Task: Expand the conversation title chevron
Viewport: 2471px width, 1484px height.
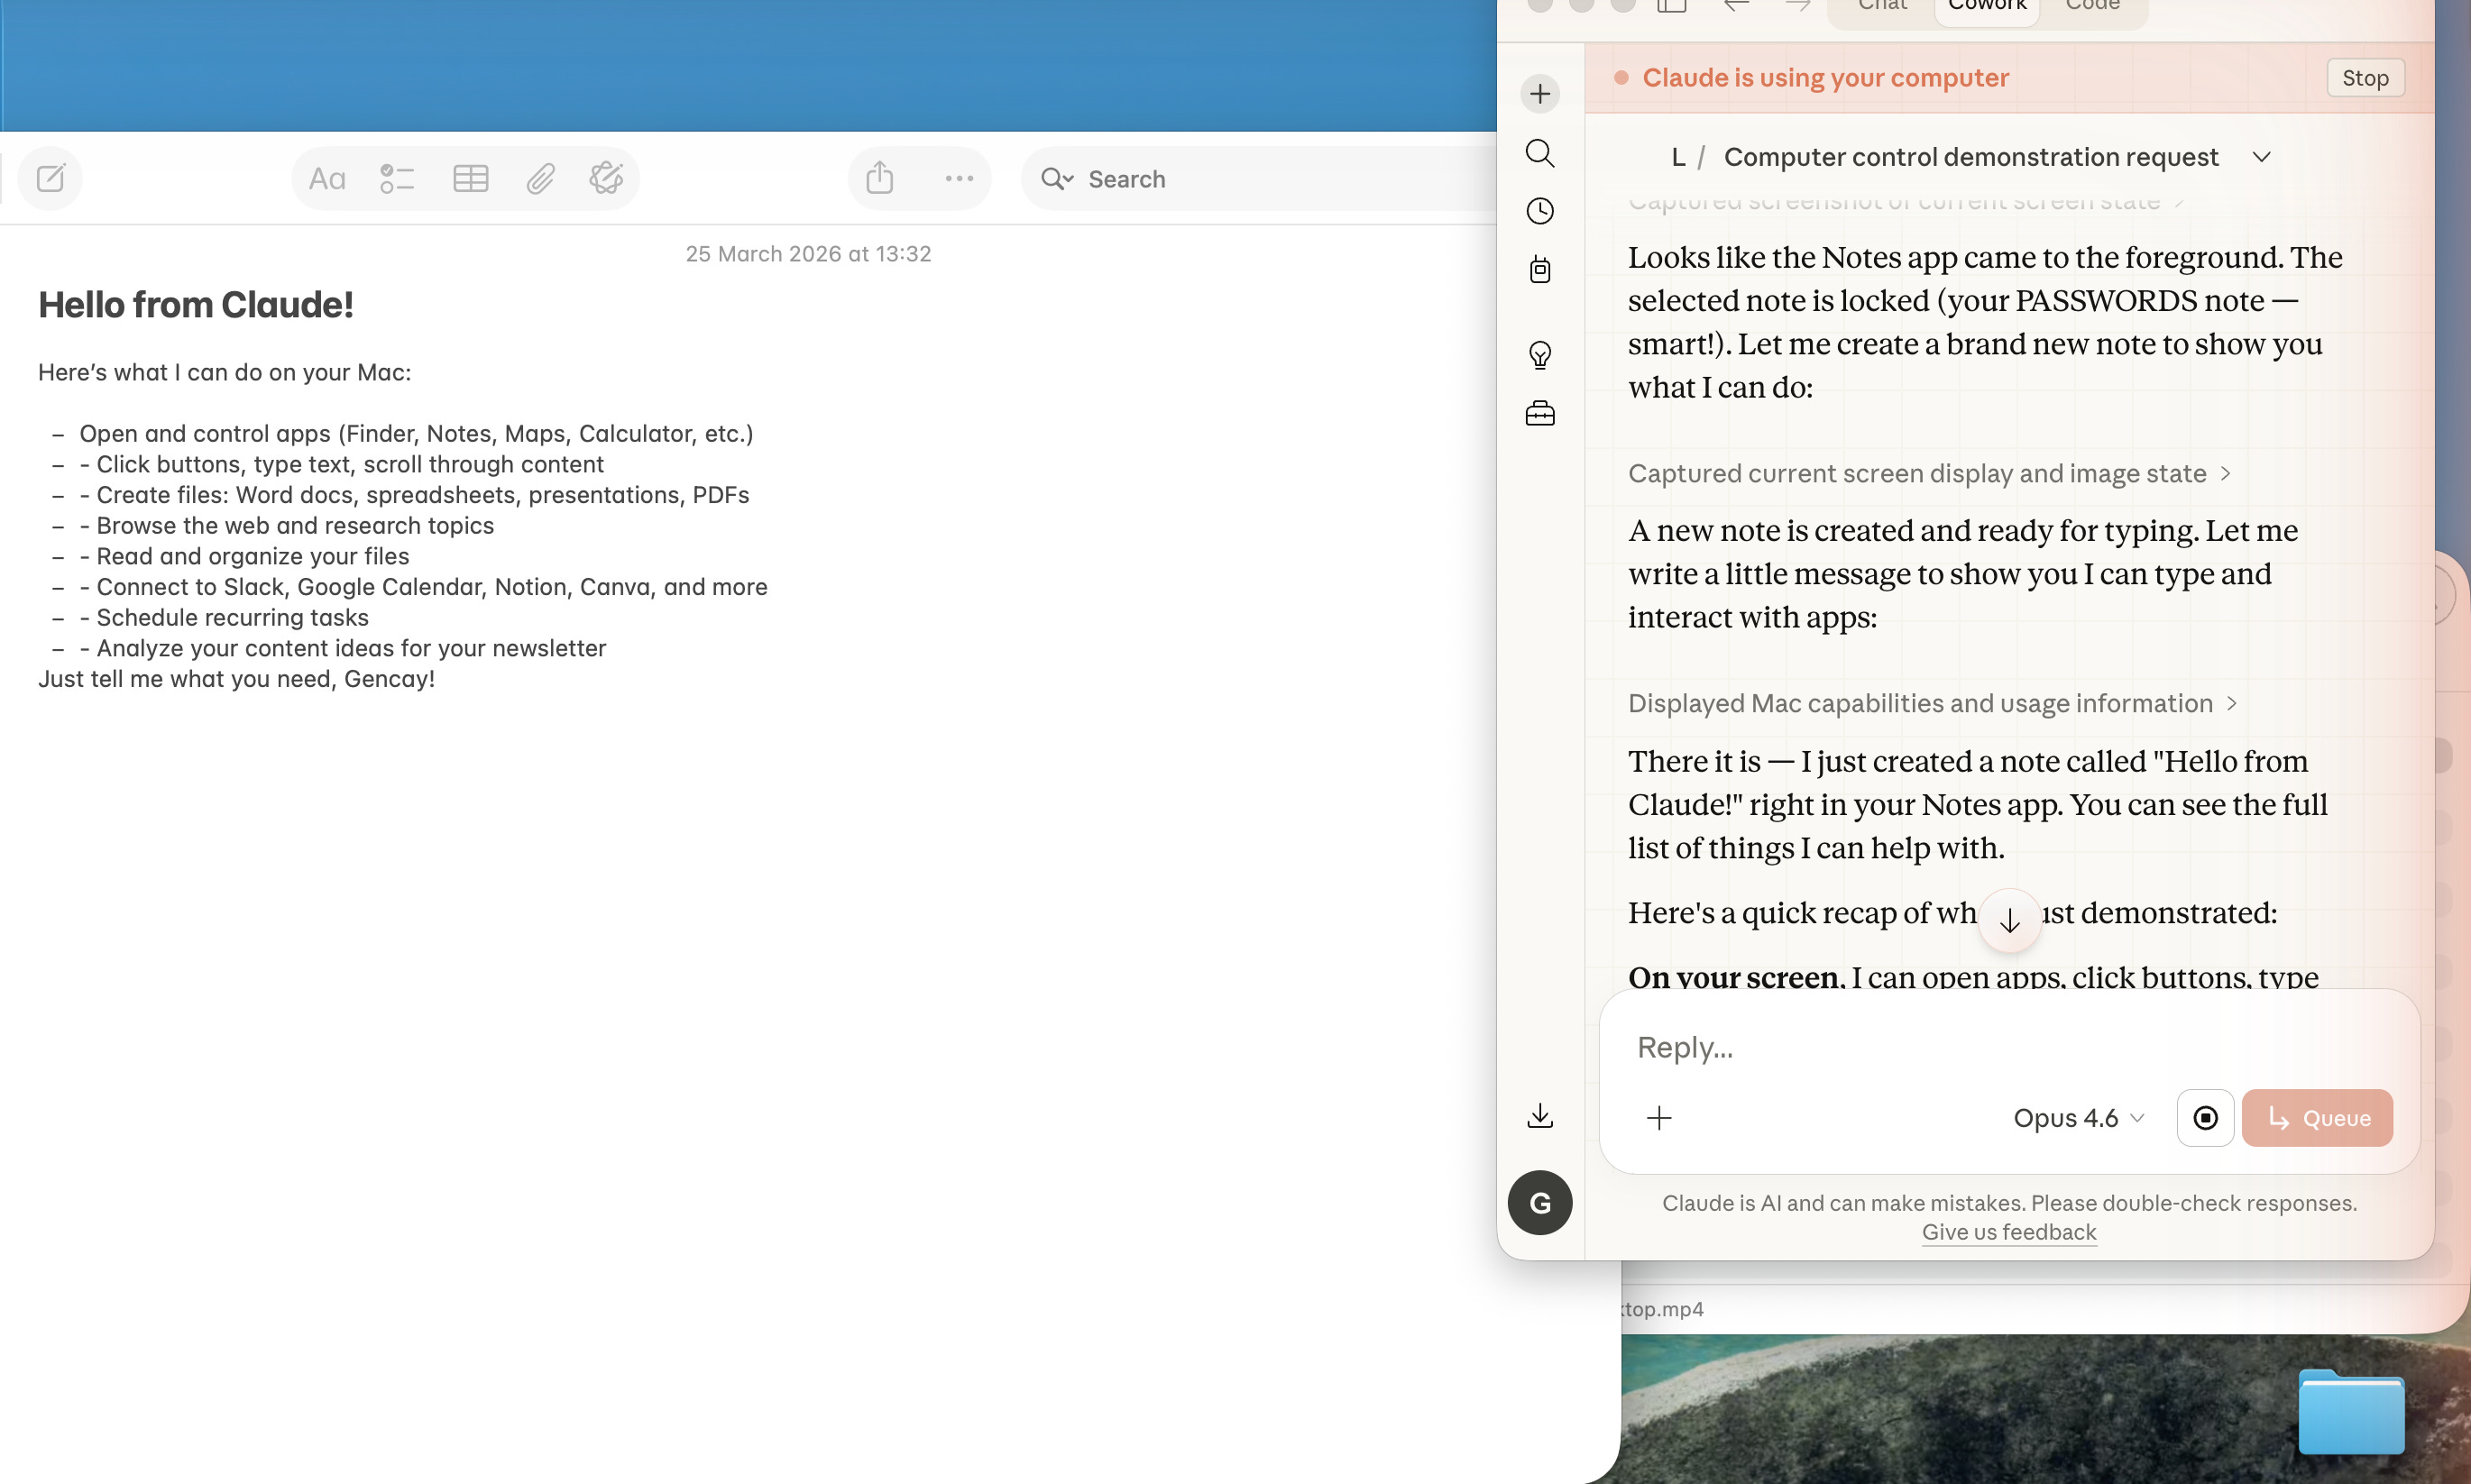Action: coord(2261,157)
